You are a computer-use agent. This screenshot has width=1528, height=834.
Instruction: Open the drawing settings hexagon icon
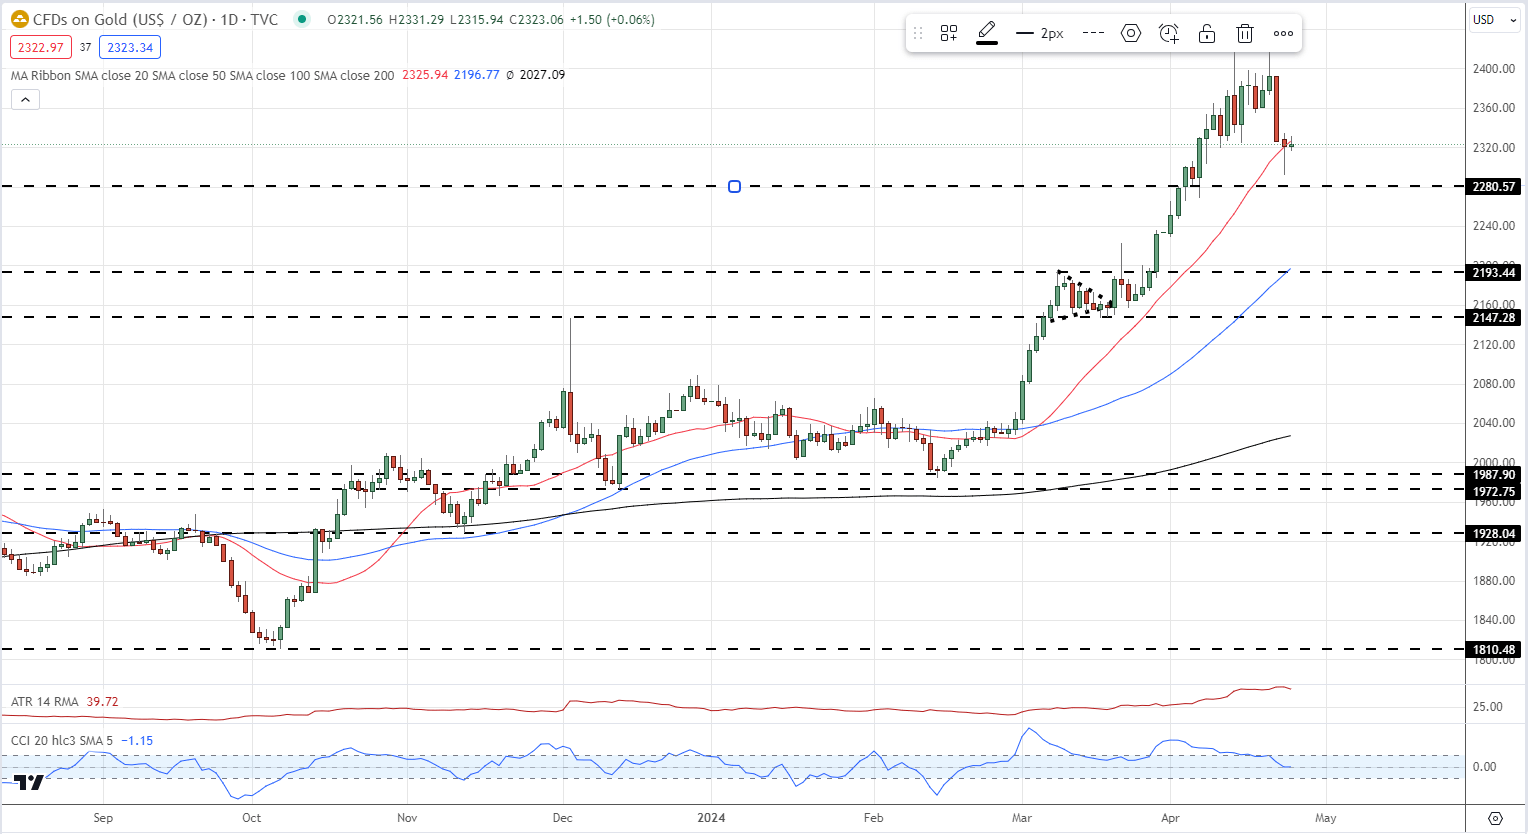click(x=1131, y=33)
